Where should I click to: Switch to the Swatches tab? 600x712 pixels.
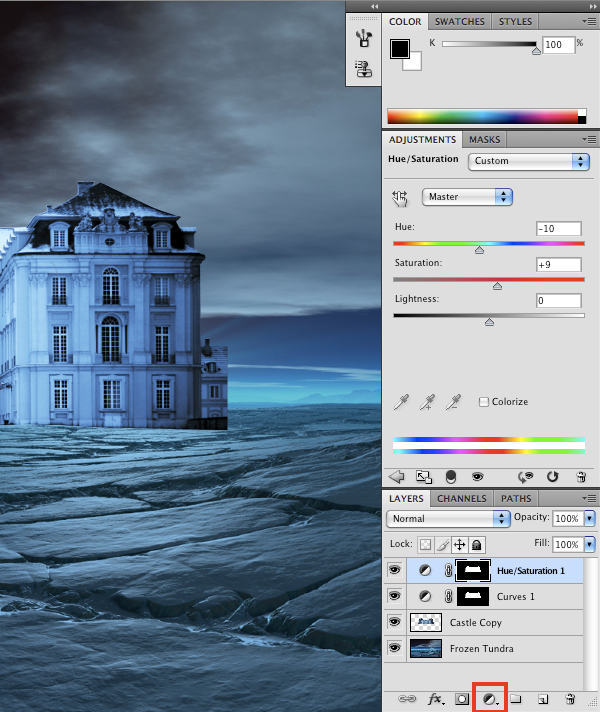460,21
